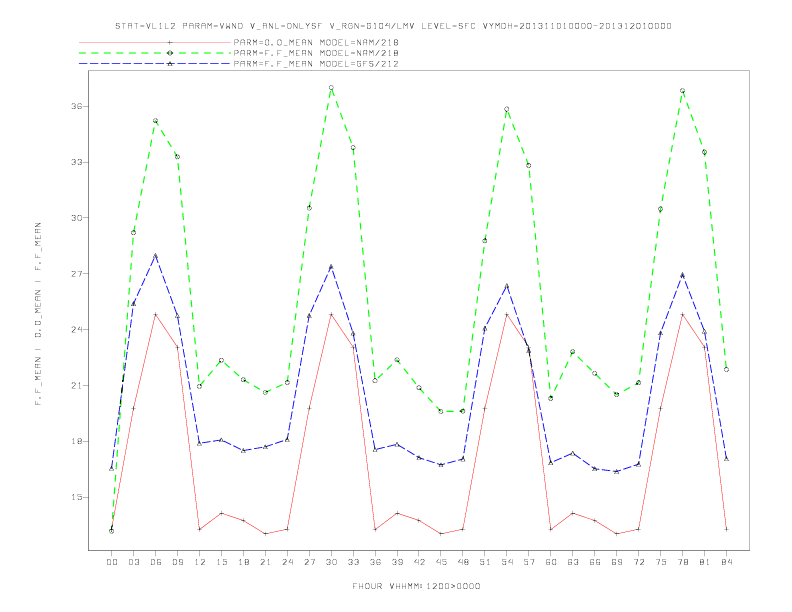792x612 pixels.
Task: Click y-axis tick label 18
Action: pyautogui.click(x=77, y=441)
